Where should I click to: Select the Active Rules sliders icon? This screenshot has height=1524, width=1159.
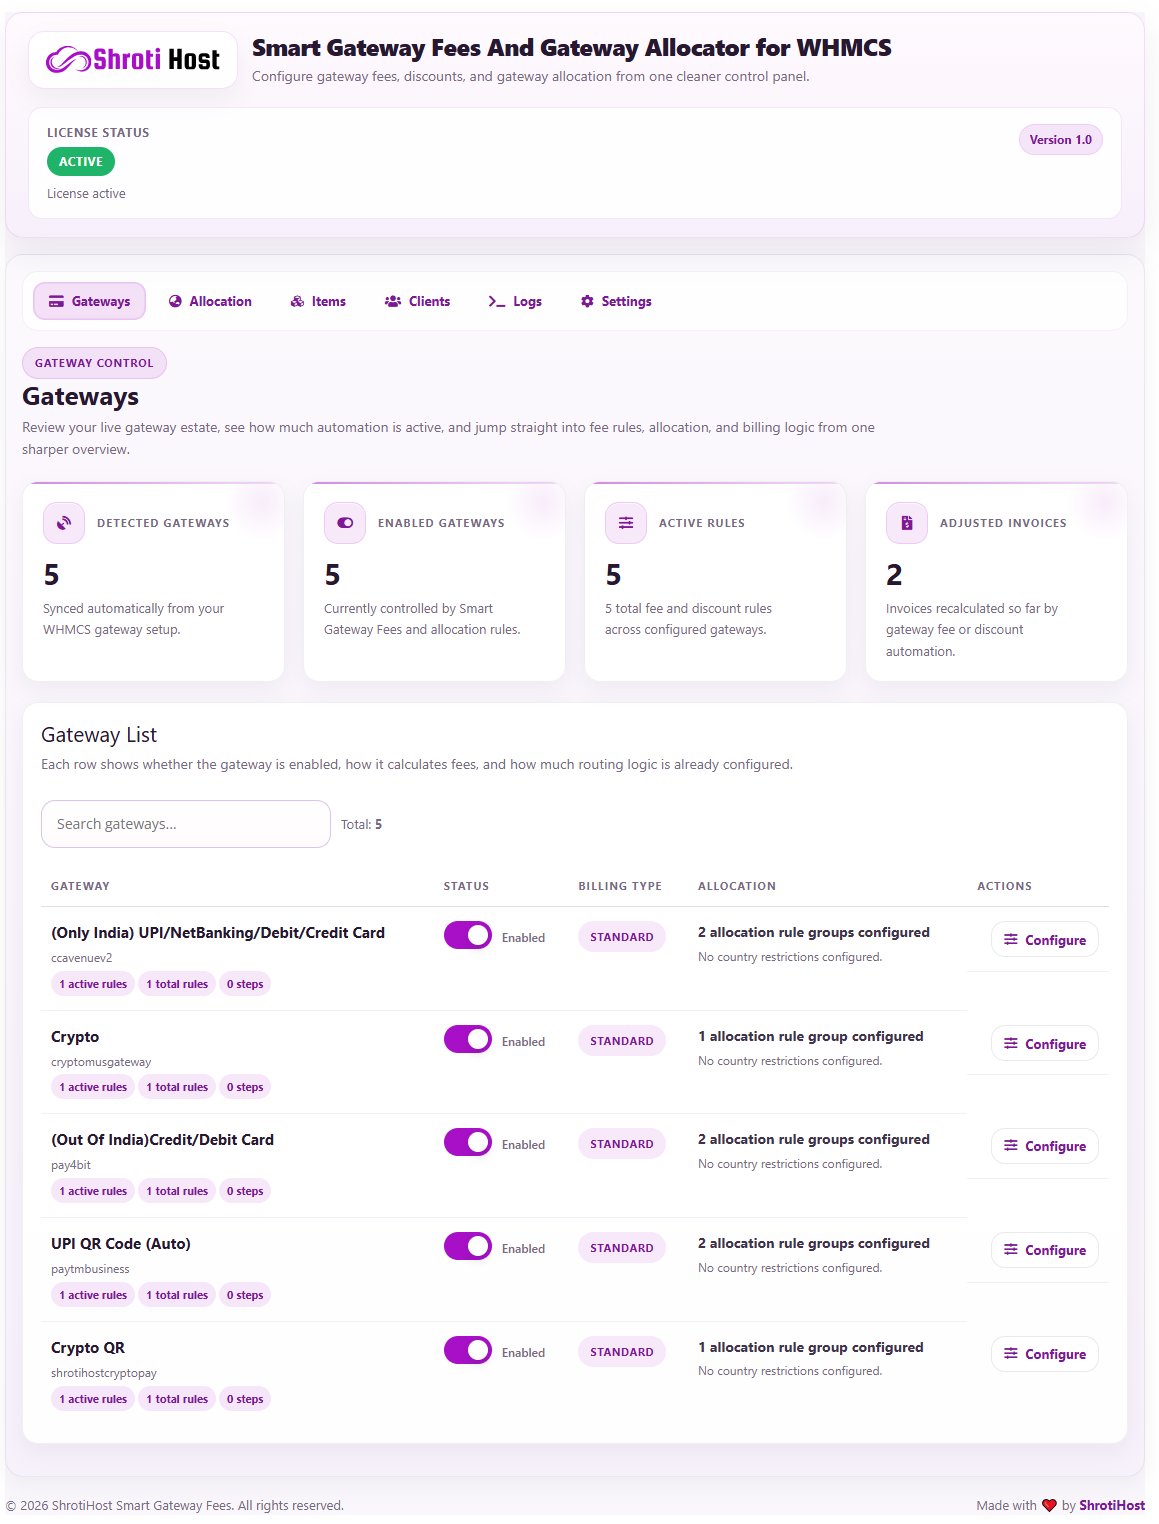coord(625,522)
